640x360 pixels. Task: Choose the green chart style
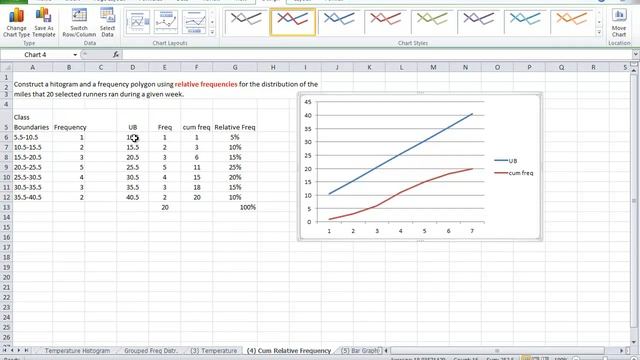(432, 21)
